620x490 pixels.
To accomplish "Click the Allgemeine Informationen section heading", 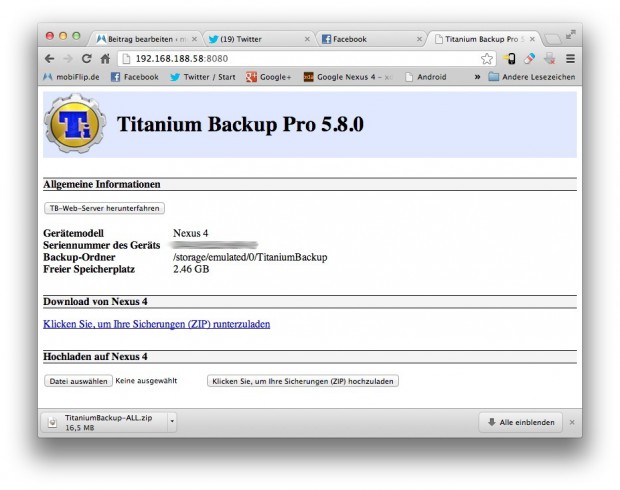I will click(102, 184).
